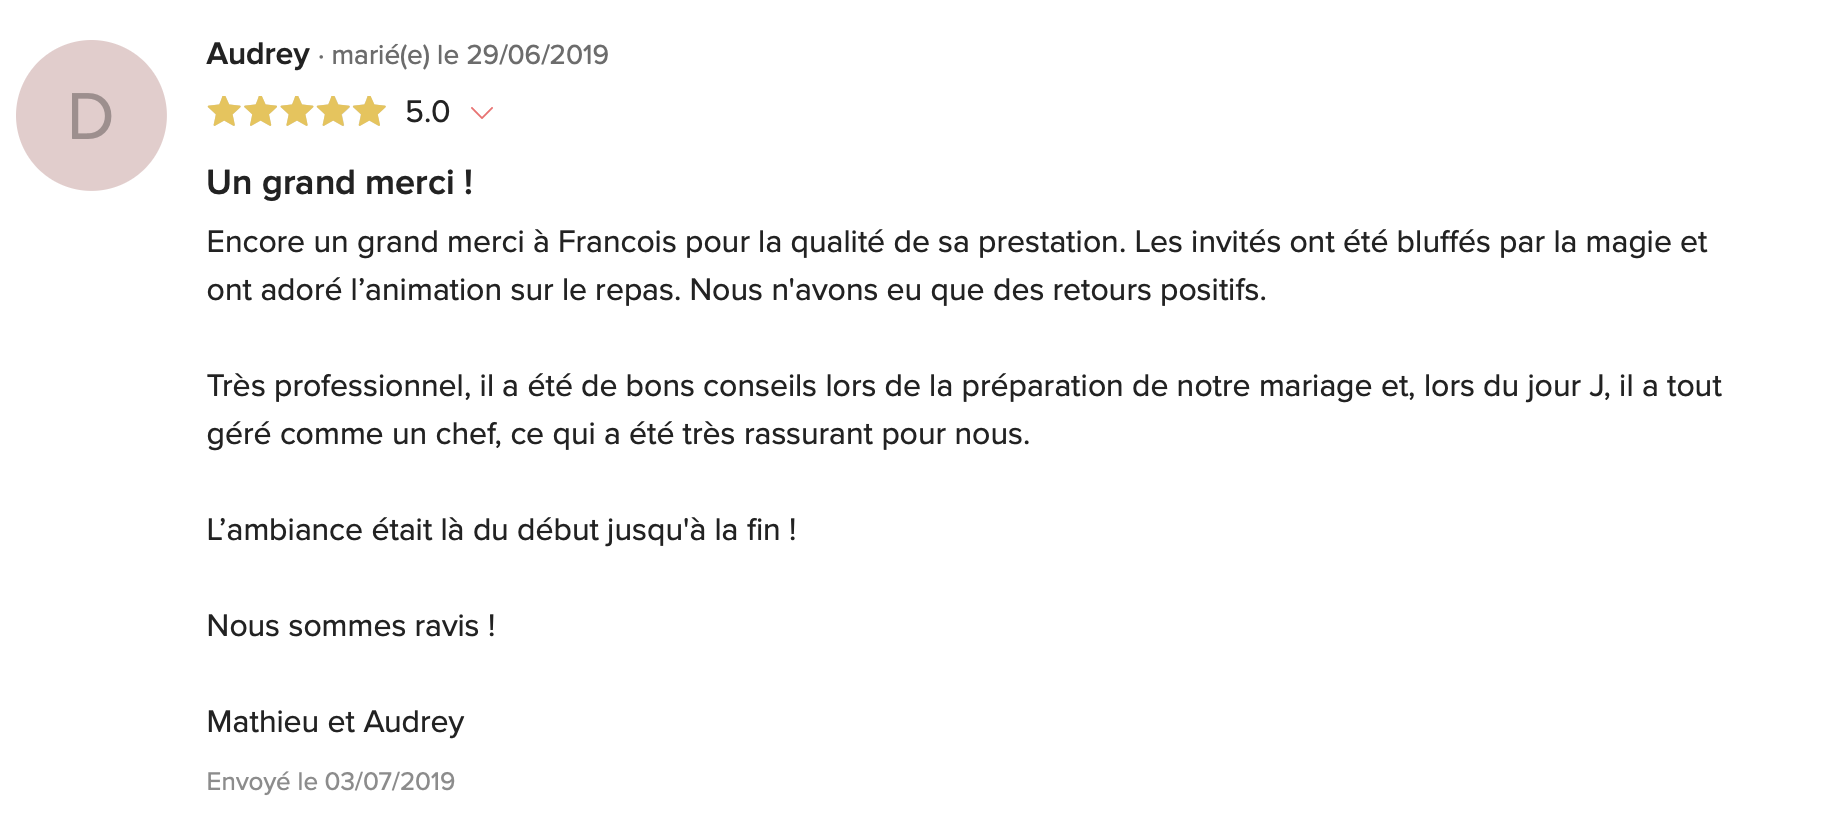
Task: Click the first gold star
Action: coord(224,111)
